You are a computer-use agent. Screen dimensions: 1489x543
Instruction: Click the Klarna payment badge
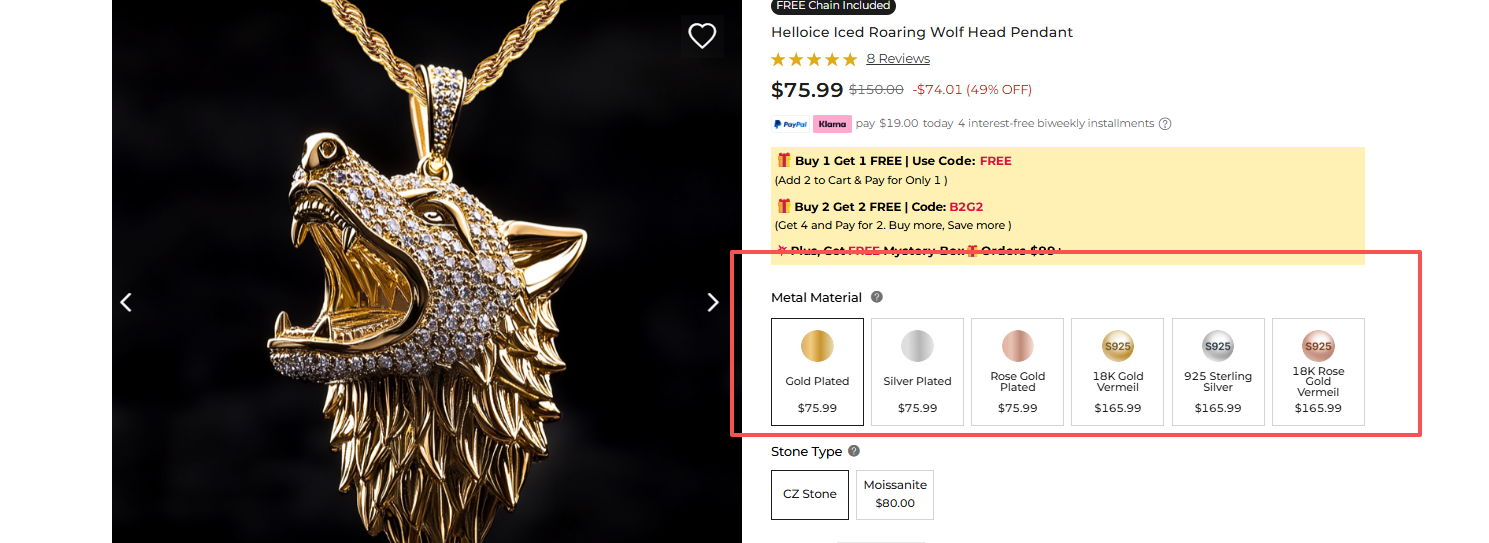click(x=831, y=124)
